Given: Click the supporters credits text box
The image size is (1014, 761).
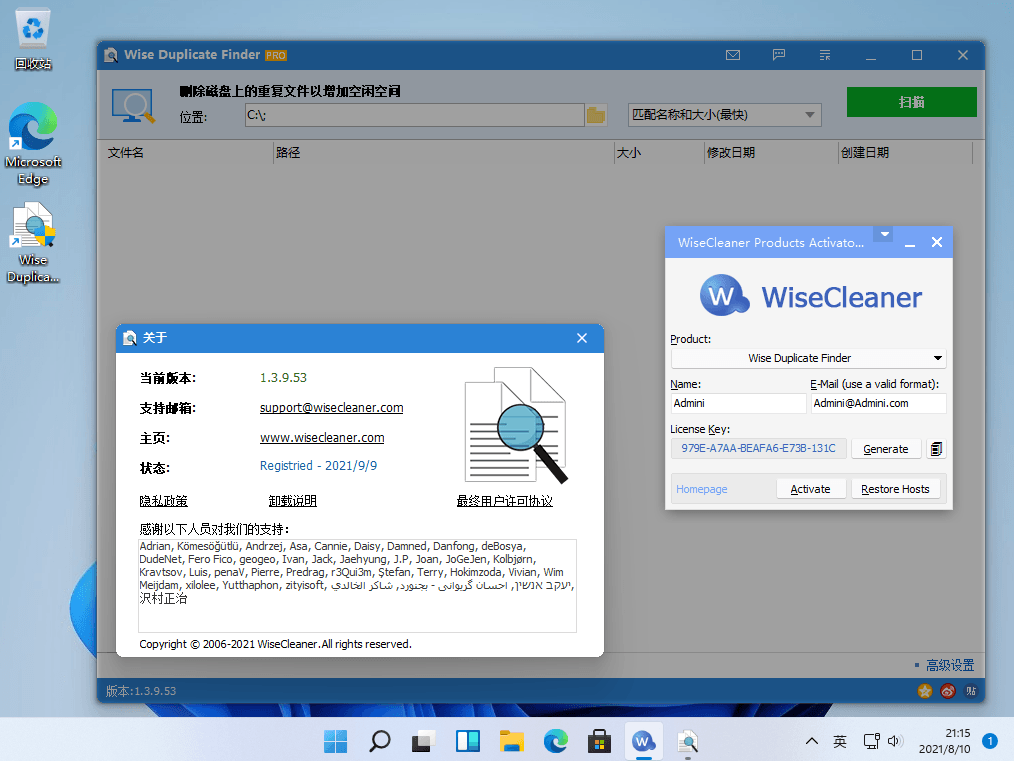Looking at the screenshot, I should pos(357,586).
